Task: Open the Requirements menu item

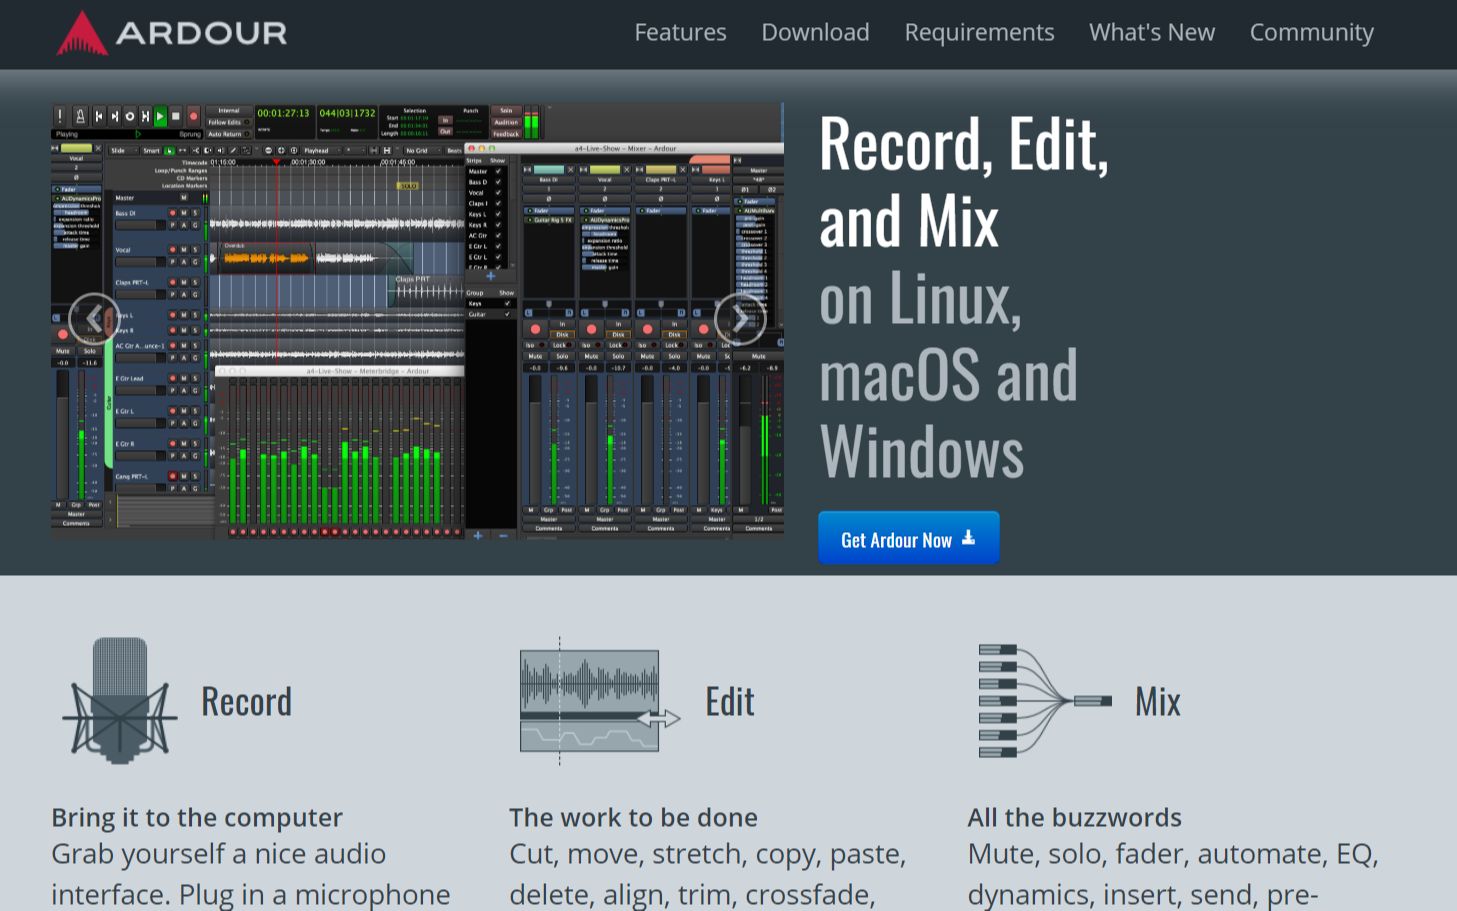Action: [979, 32]
